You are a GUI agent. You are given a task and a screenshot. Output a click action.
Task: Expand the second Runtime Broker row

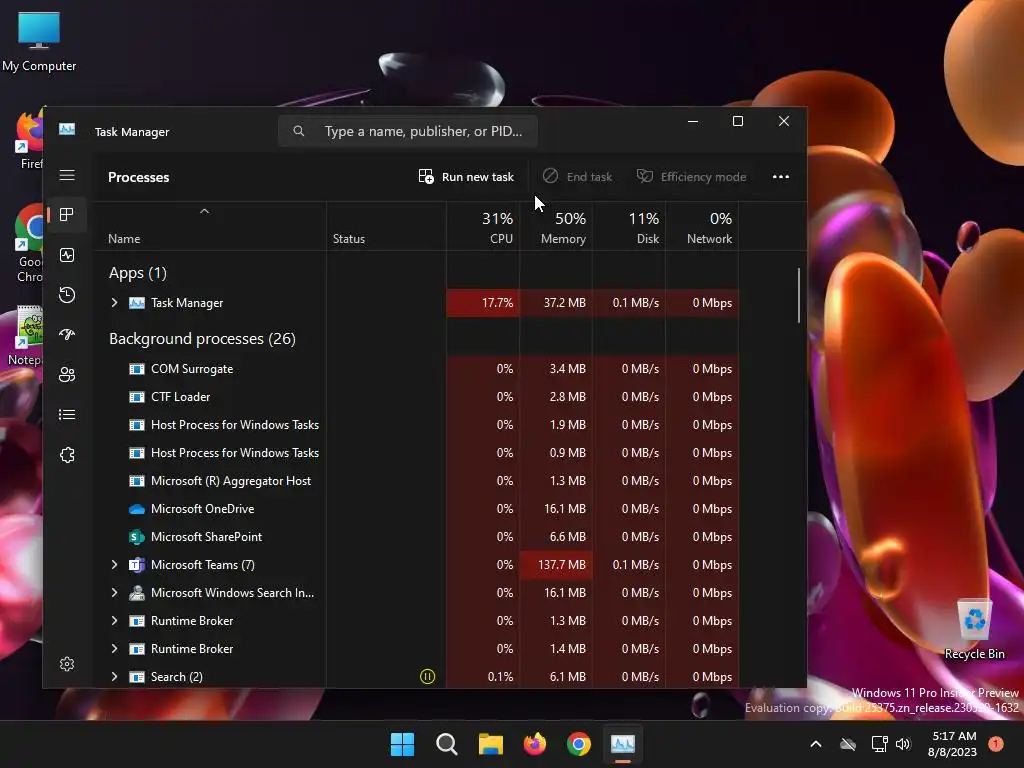[114, 649]
